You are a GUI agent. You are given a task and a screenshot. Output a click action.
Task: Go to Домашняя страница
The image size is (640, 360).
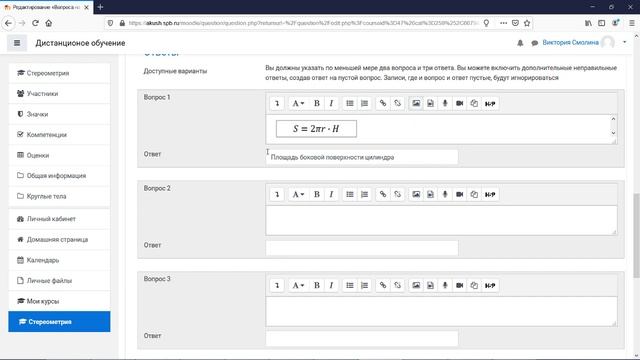coord(59,240)
